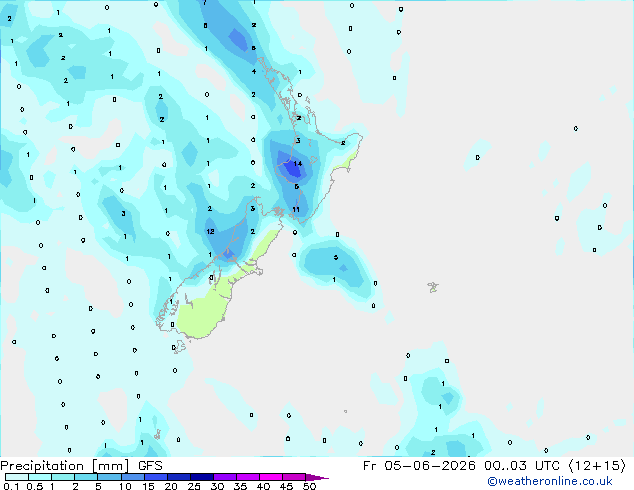This screenshot has height=490, width=634.
Task: Click the 0.5–1 mm legend swatch
Action: point(40,477)
